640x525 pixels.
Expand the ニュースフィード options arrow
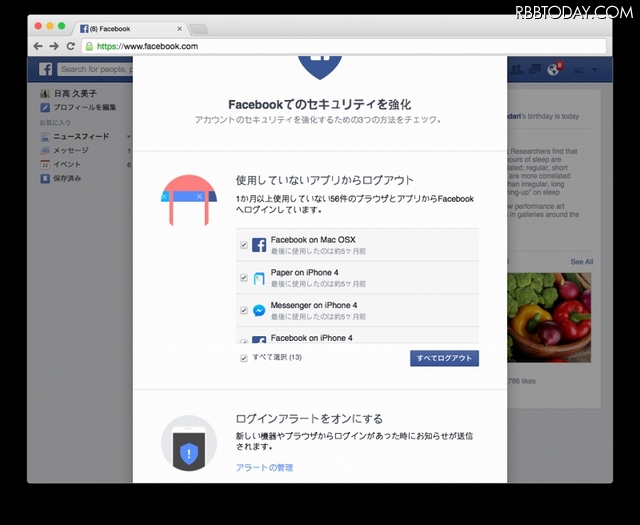[x=128, y=136]
